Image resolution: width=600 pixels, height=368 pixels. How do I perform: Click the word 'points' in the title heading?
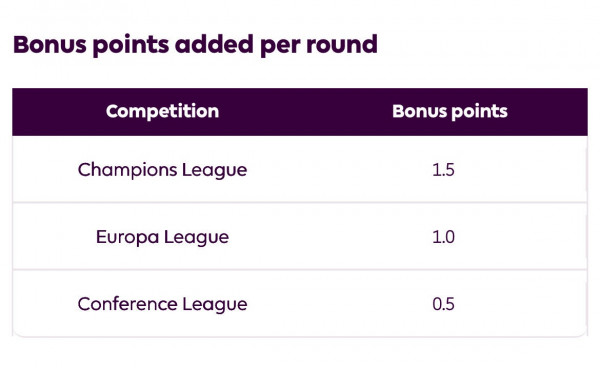pos(130,46)
